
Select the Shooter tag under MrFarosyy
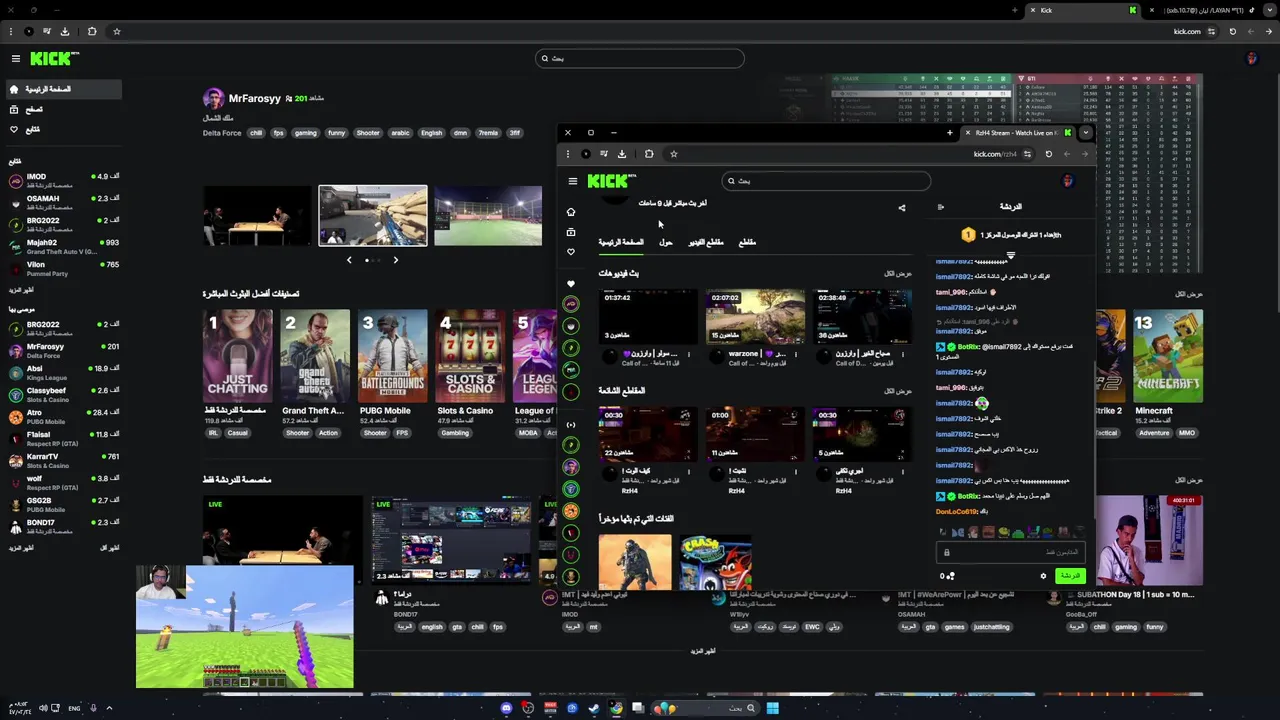coord(368,133)
